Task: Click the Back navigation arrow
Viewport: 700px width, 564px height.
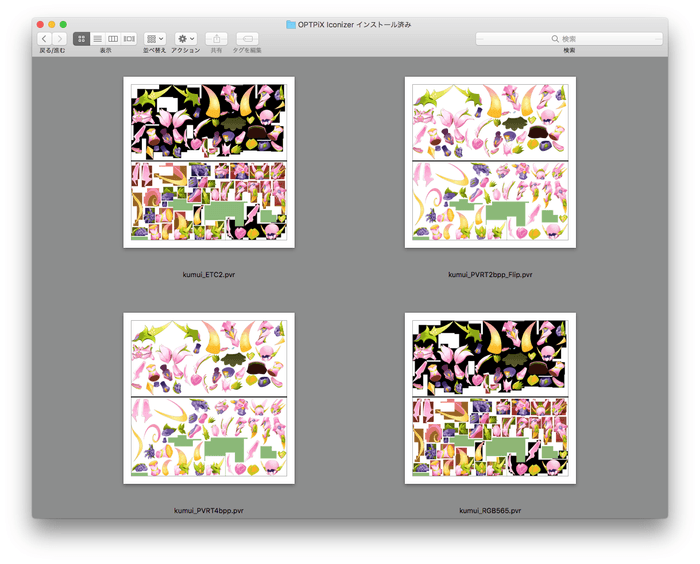Action: 45,39
